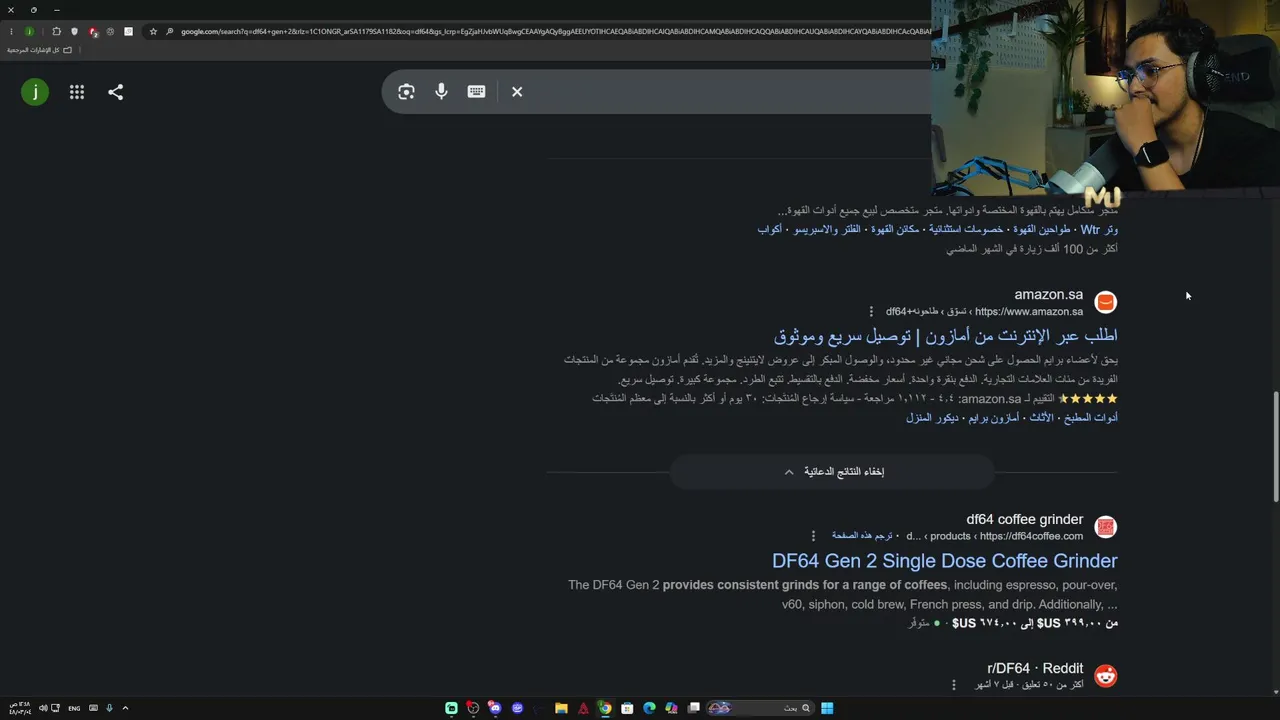This screenshot has width=1280, height=720.
Task: Open the 'وتر Wtr' sitelink
Action: pyautogui.click(x=1099, y=230)
